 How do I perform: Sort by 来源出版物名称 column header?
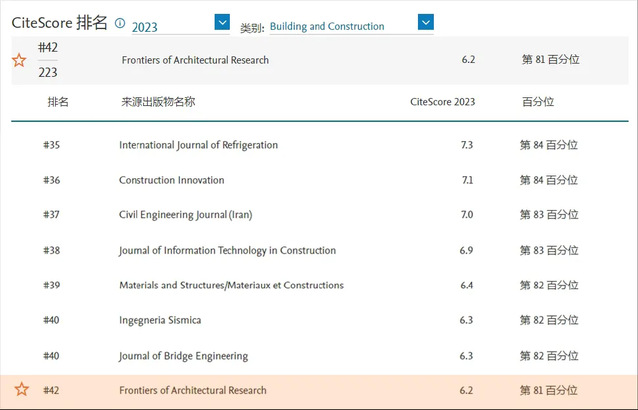(x=157, y=102)
